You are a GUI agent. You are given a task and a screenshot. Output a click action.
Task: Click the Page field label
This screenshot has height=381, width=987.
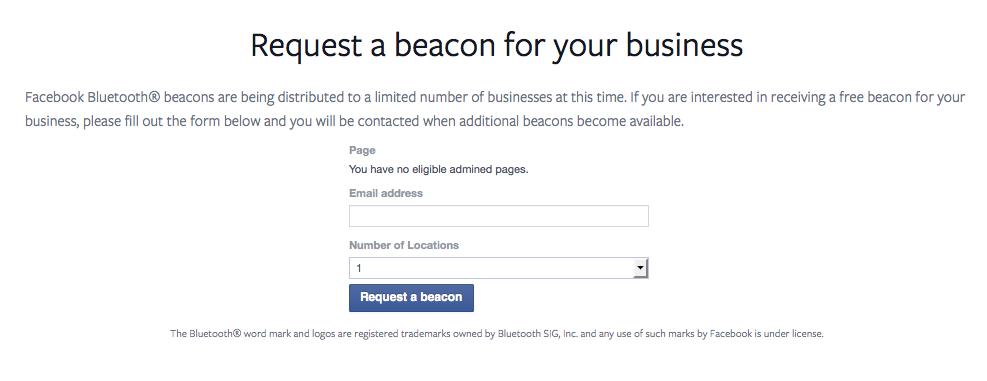tap(362, 151)
